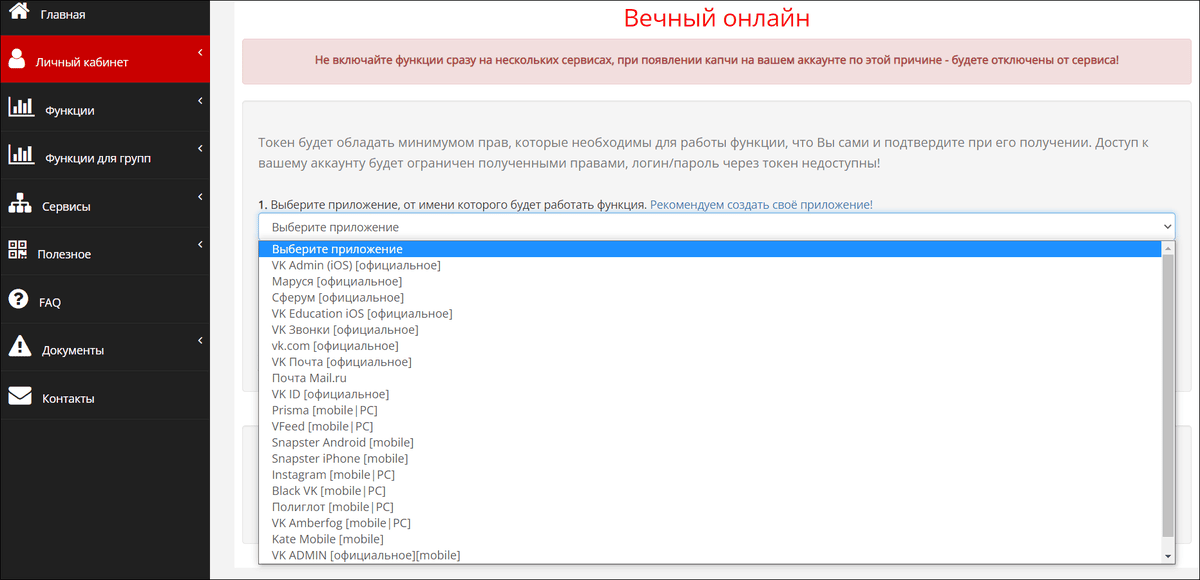Click the user icon beside Личный кабинет
Screen dimensions: 1200x580
[17, 60]
